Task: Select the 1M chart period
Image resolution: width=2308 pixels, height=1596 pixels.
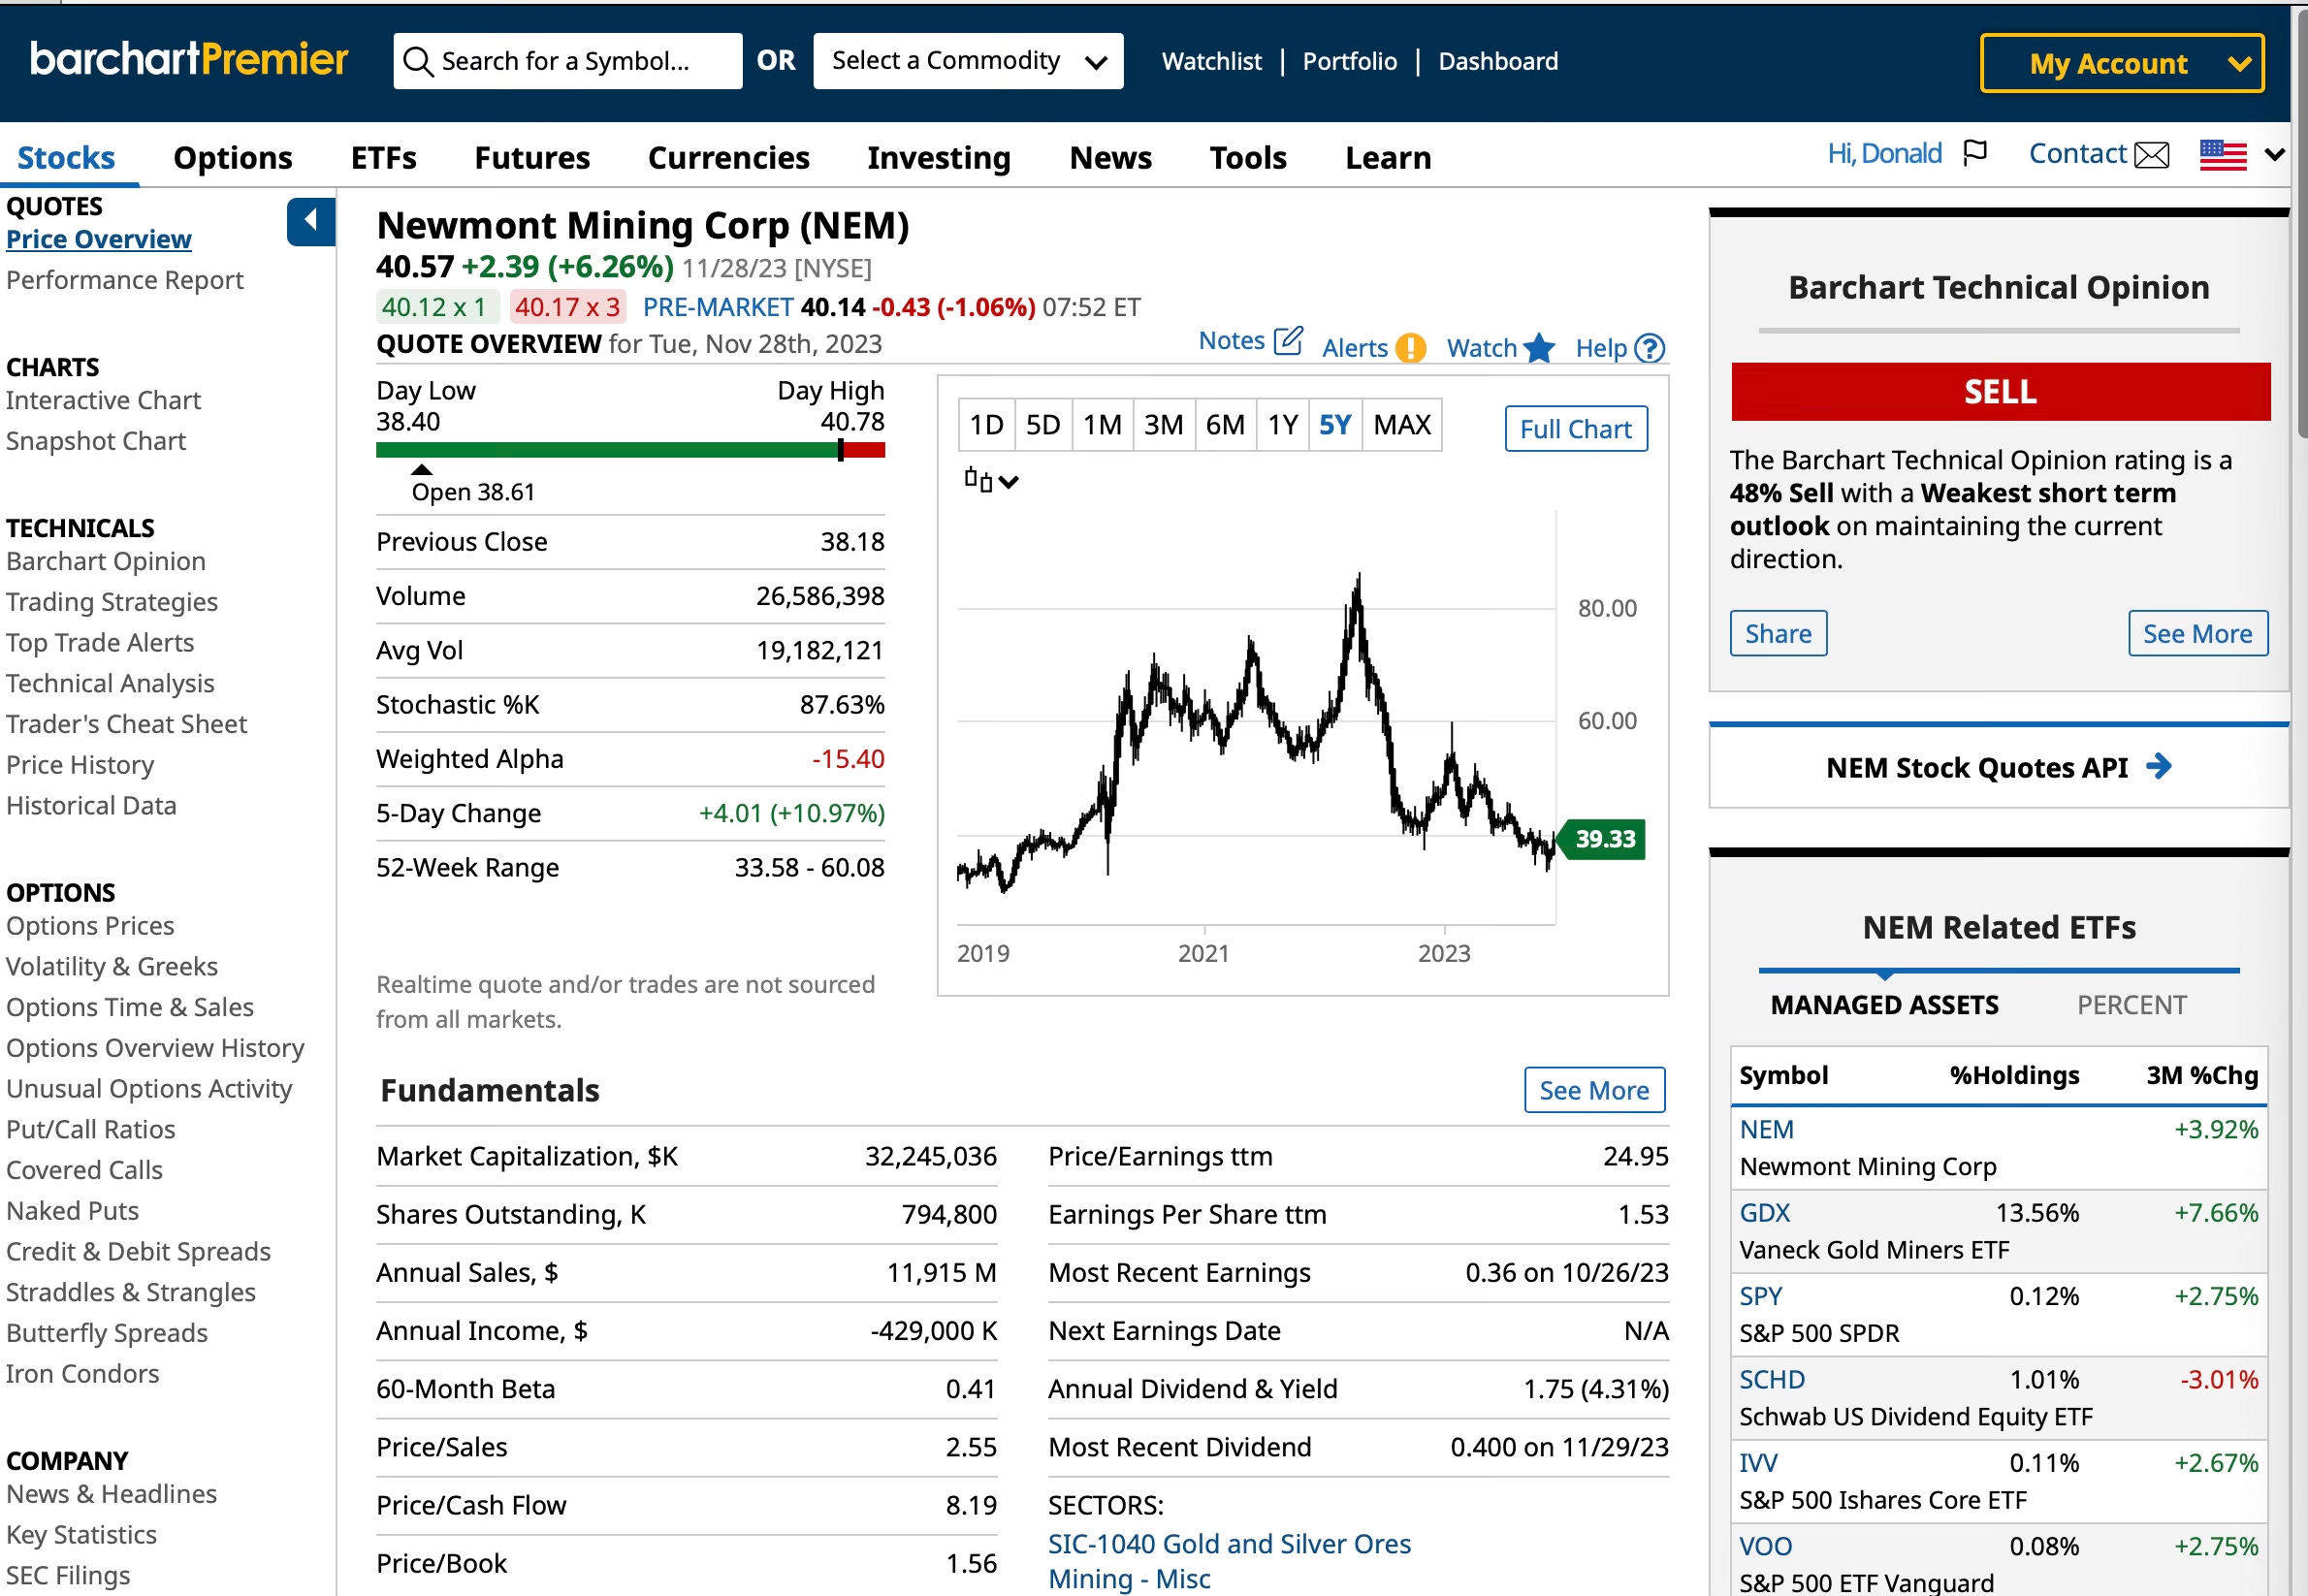Action: click(x=1102, y=425)
